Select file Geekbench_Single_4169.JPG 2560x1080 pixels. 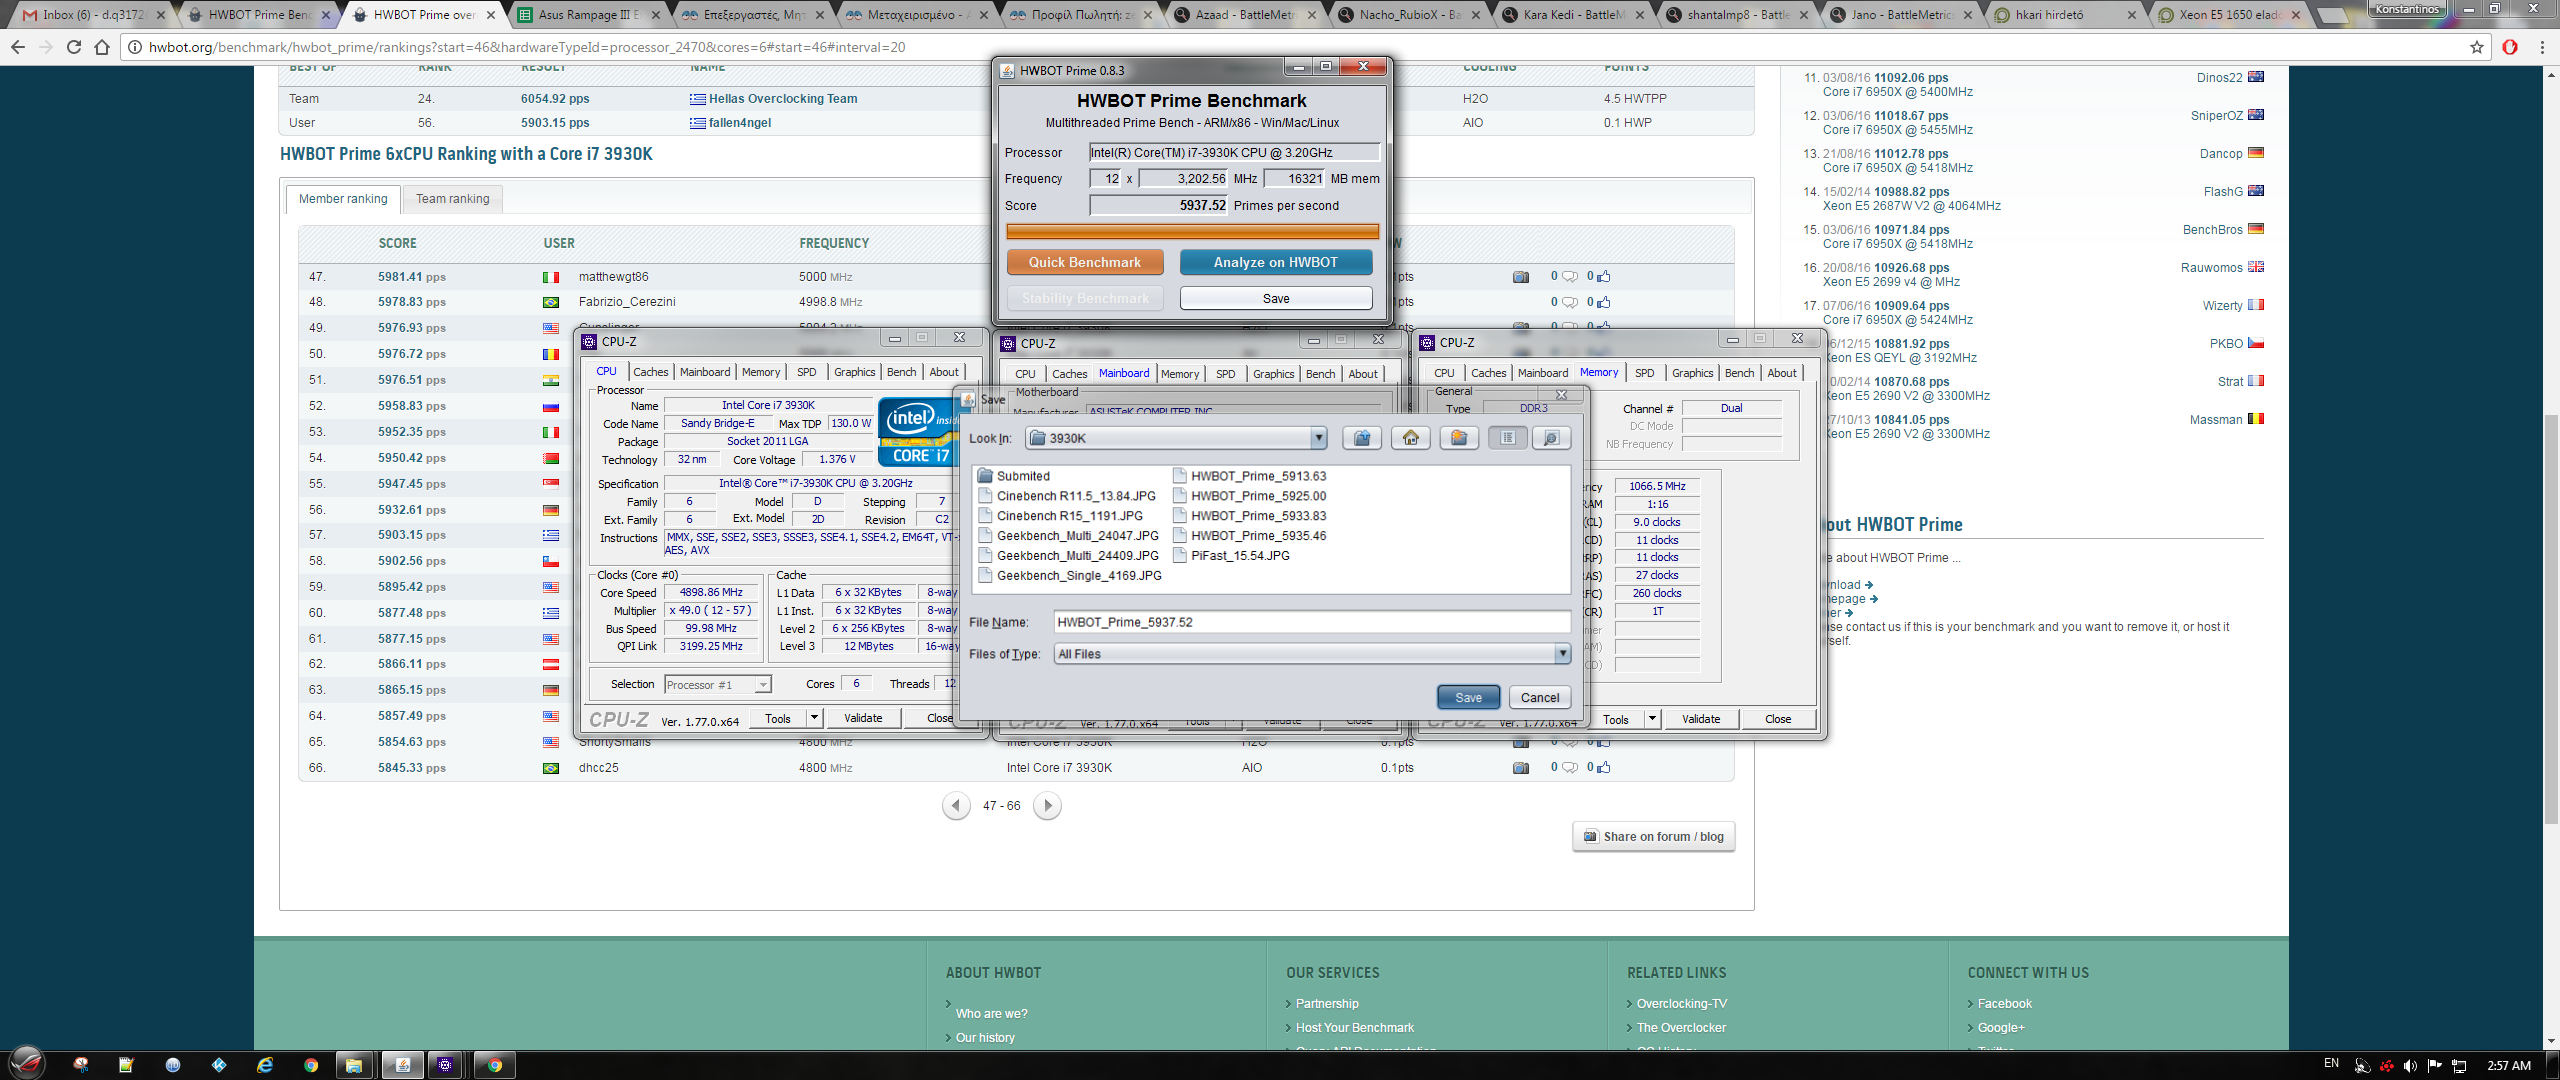pos(1071,576)
